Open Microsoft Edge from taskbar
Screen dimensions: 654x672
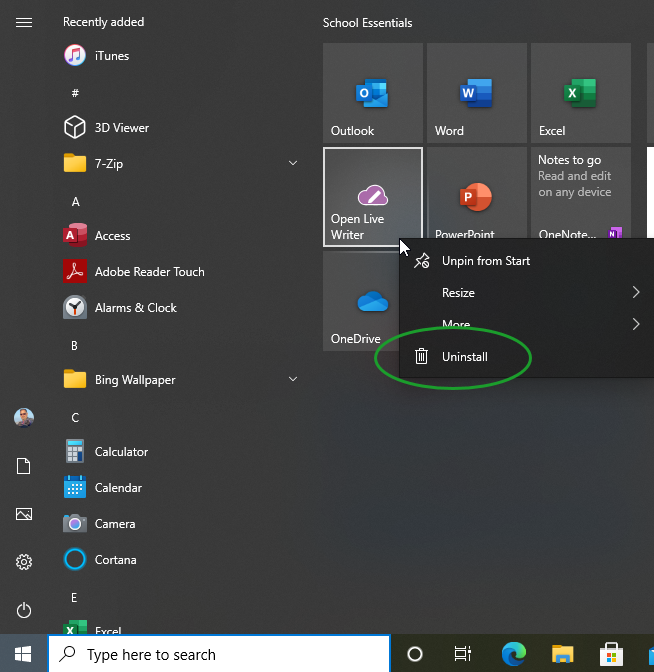pos(514,655)
